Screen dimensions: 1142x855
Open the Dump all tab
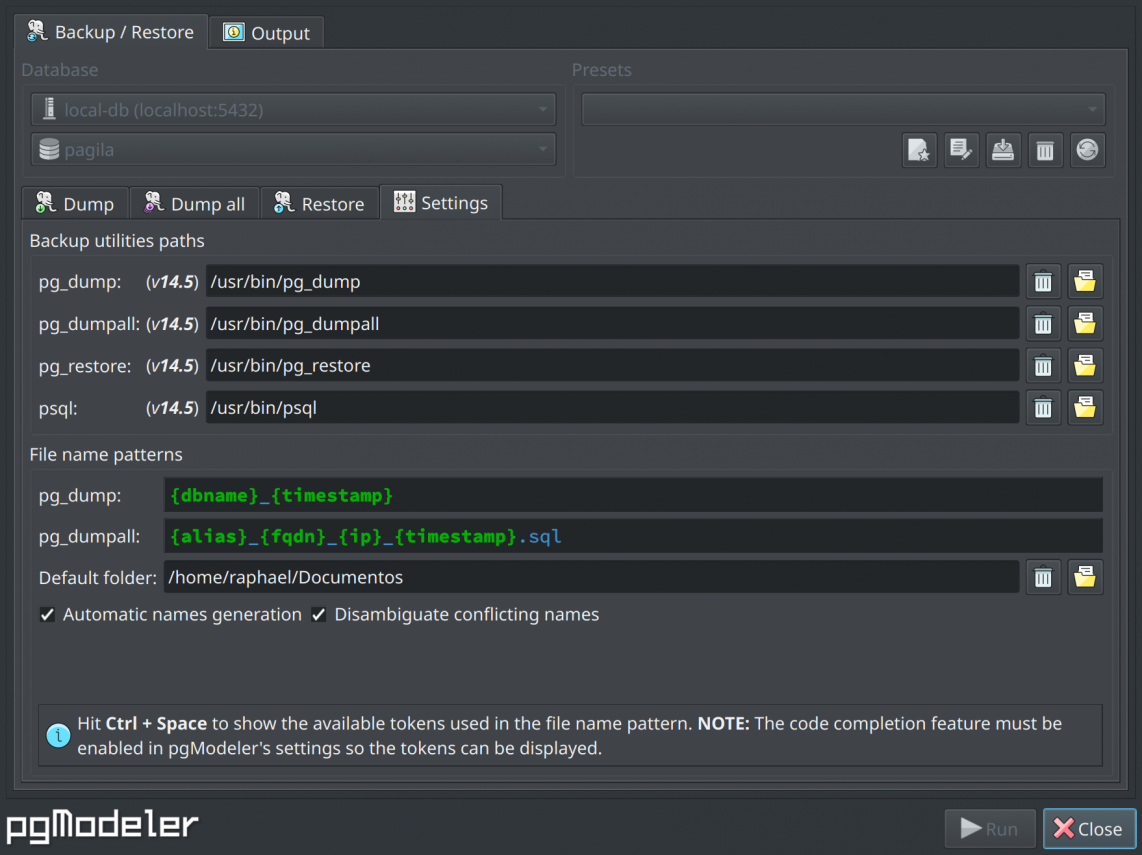coord(194,203)
